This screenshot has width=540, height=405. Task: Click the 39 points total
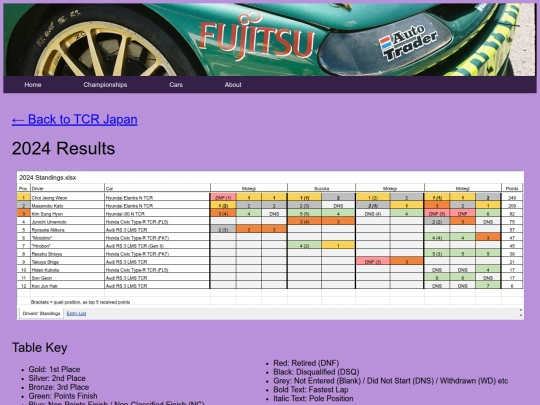click(512, 254)
